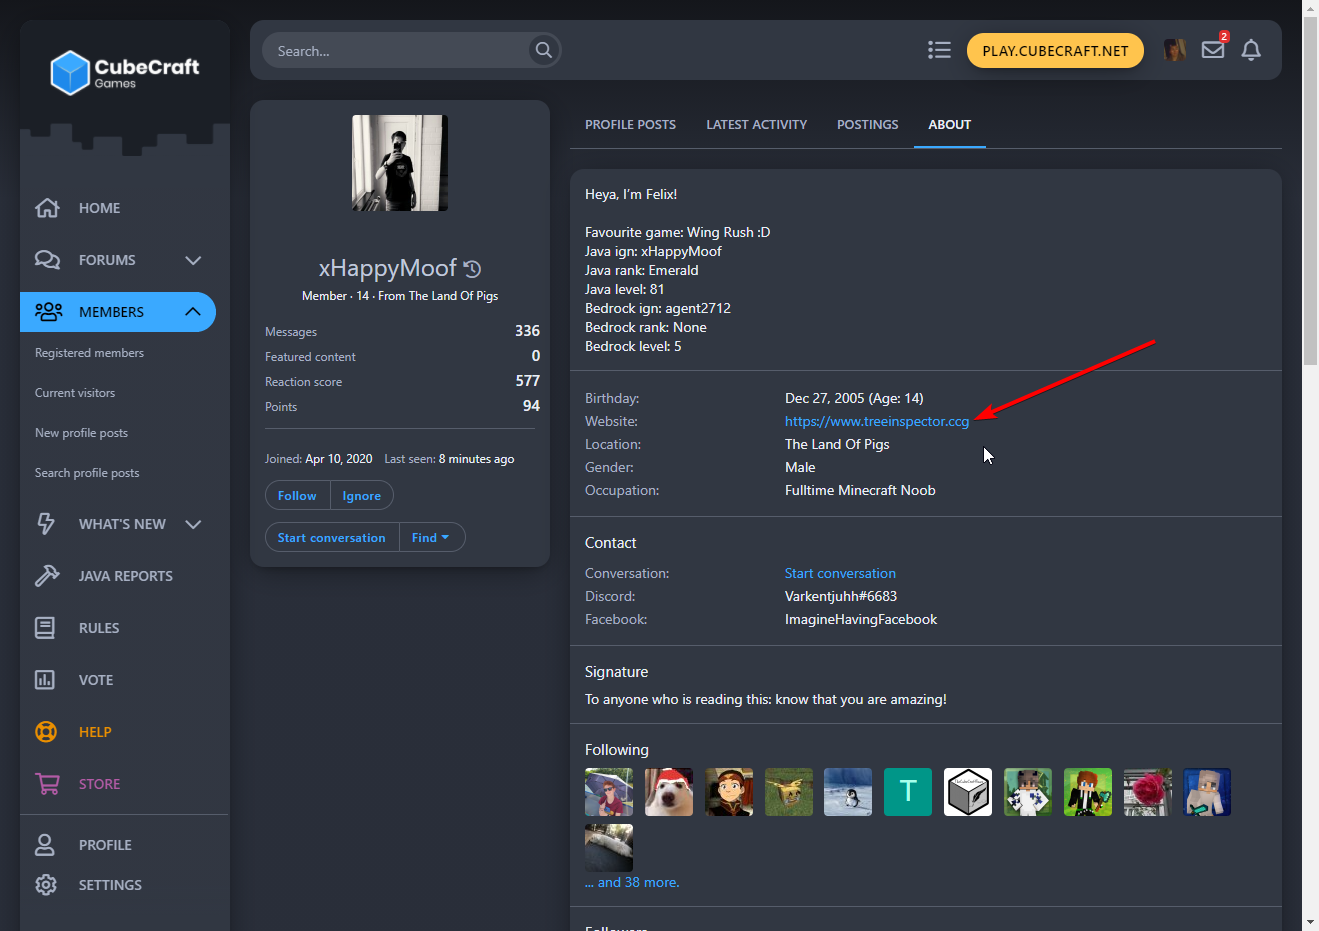
Task: Click the list menu icon beside Play button
Action: [x=939, y=50]
